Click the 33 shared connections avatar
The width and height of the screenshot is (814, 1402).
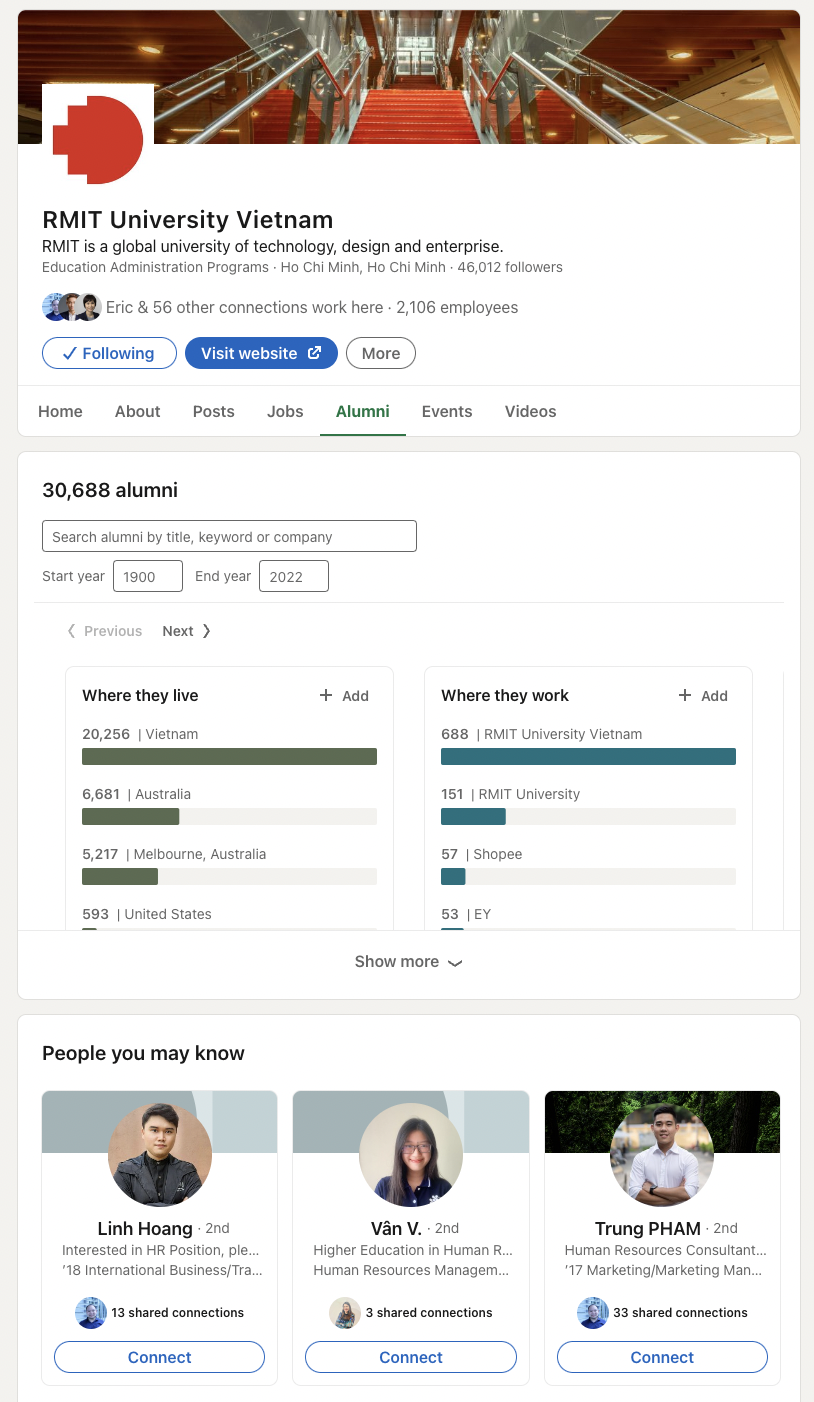pos(593,1313)
